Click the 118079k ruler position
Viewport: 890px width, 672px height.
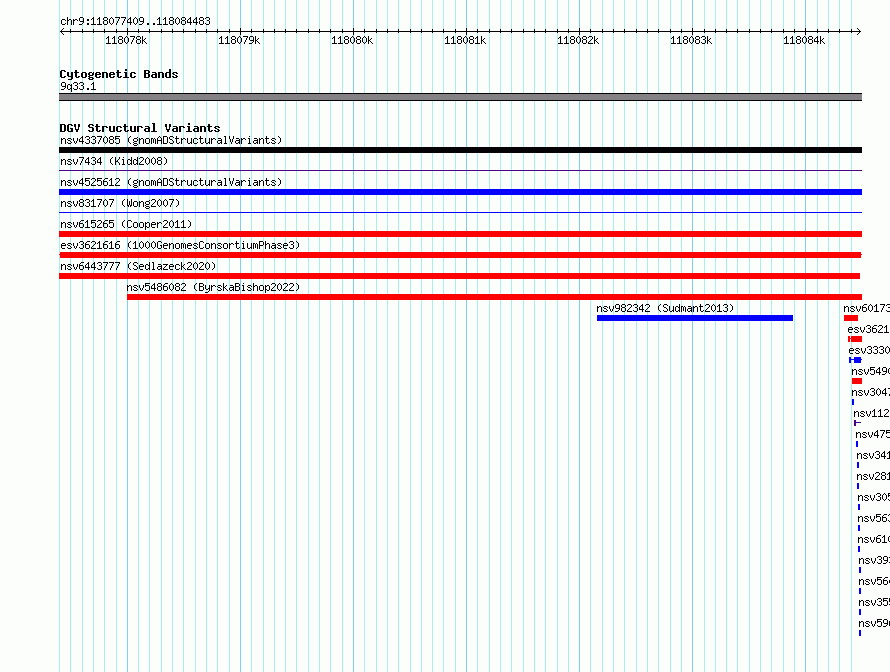pyautogui.click(x=239, y=40)
